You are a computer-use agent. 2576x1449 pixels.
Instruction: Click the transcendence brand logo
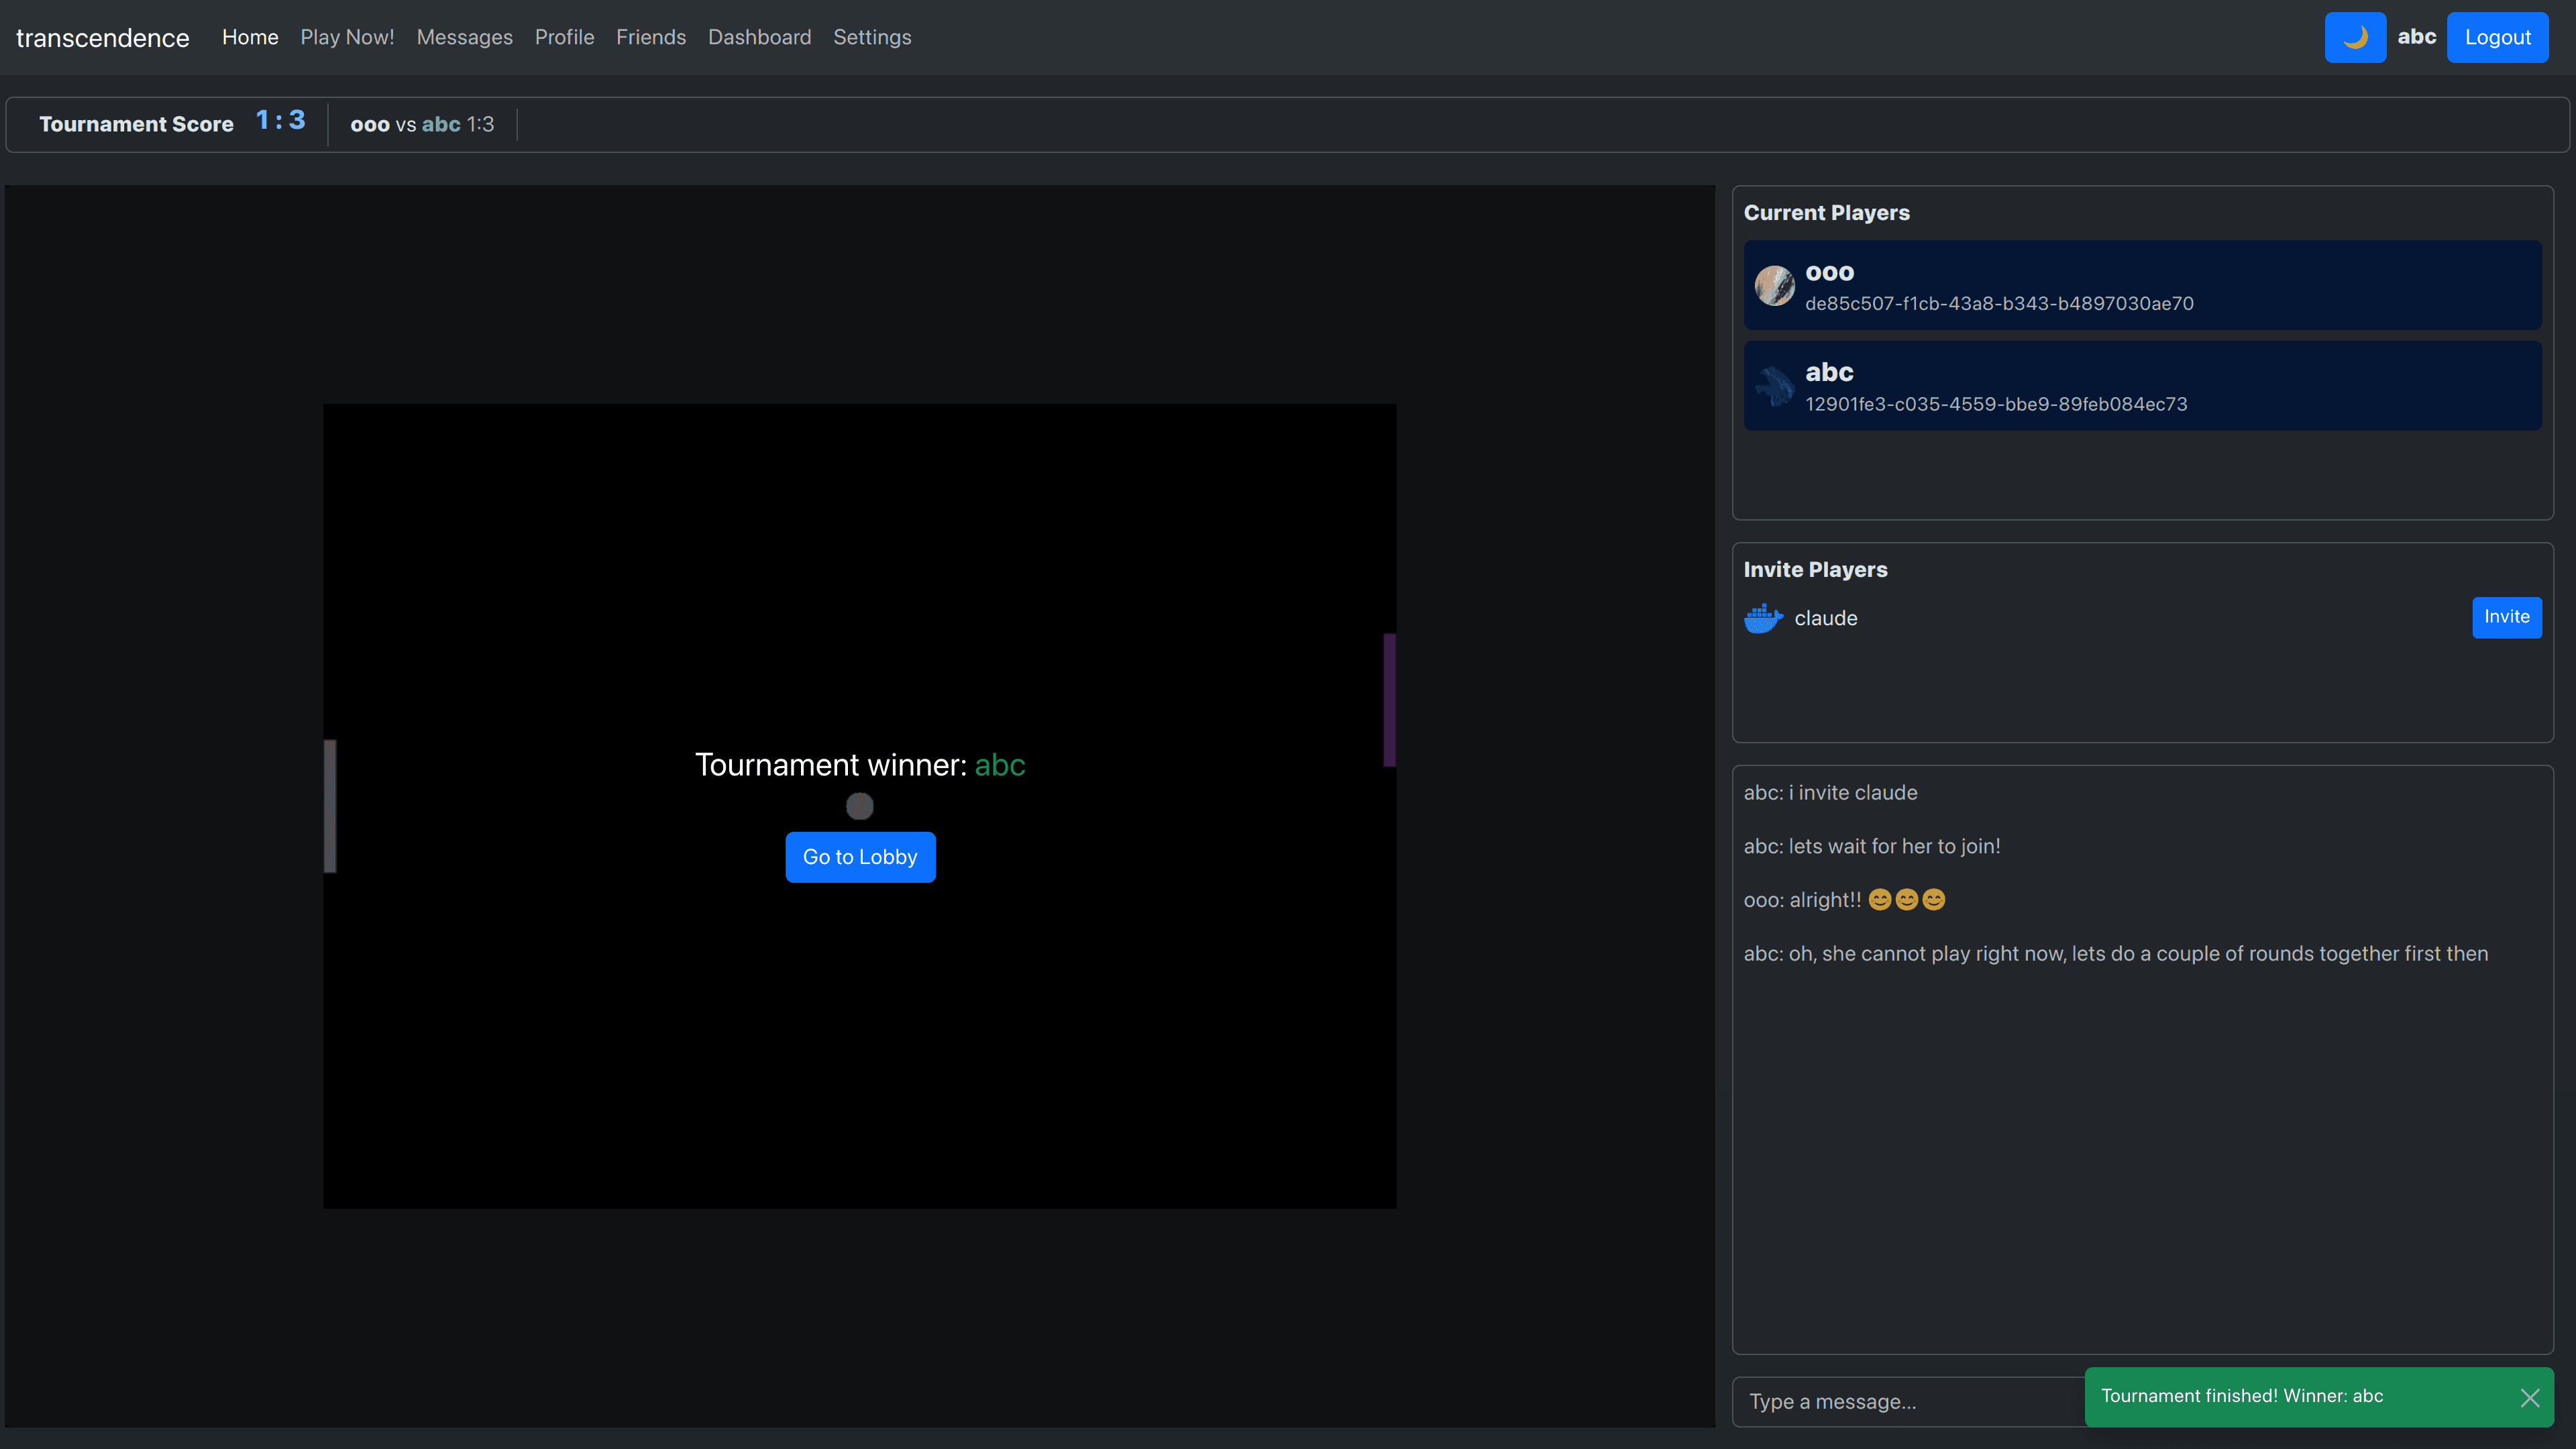(102, 37)
